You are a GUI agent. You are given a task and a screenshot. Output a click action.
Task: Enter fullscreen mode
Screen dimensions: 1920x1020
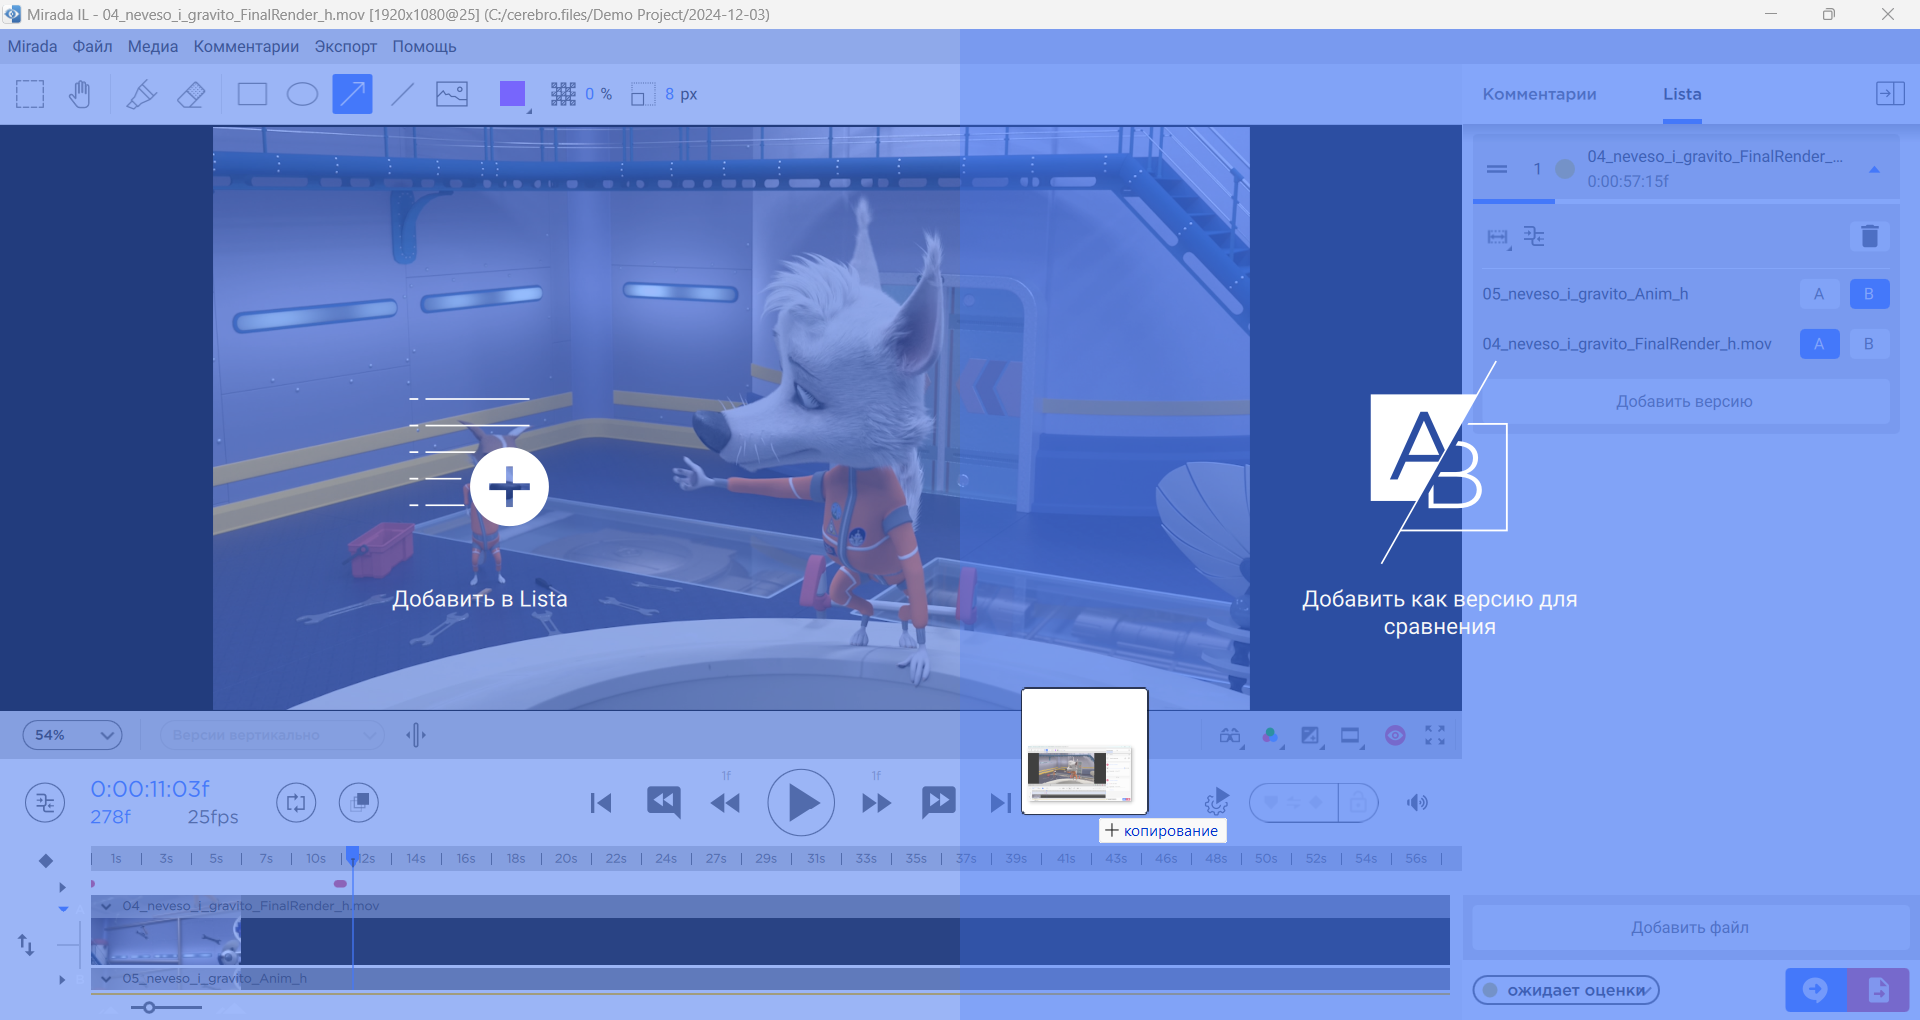1435,735
